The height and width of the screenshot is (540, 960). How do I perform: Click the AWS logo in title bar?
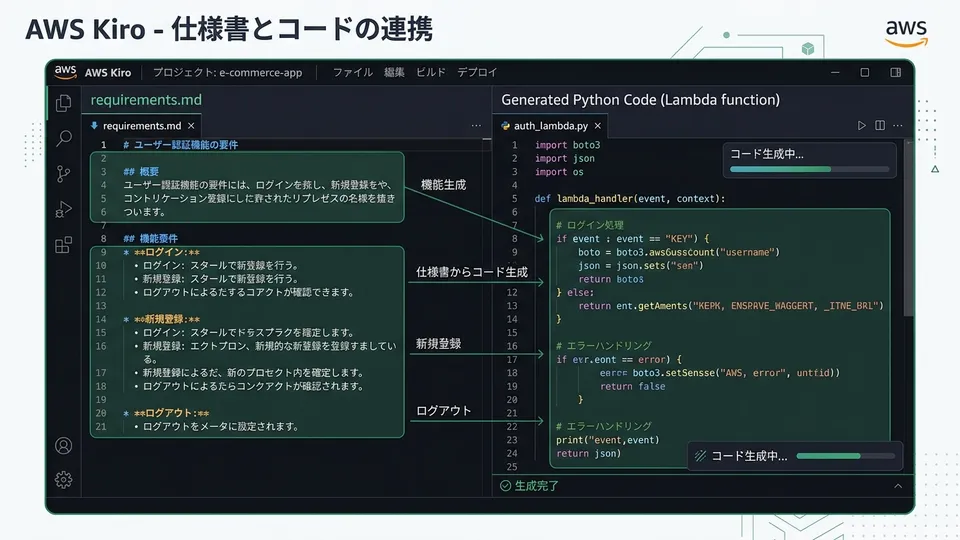[x=66, y=72]
